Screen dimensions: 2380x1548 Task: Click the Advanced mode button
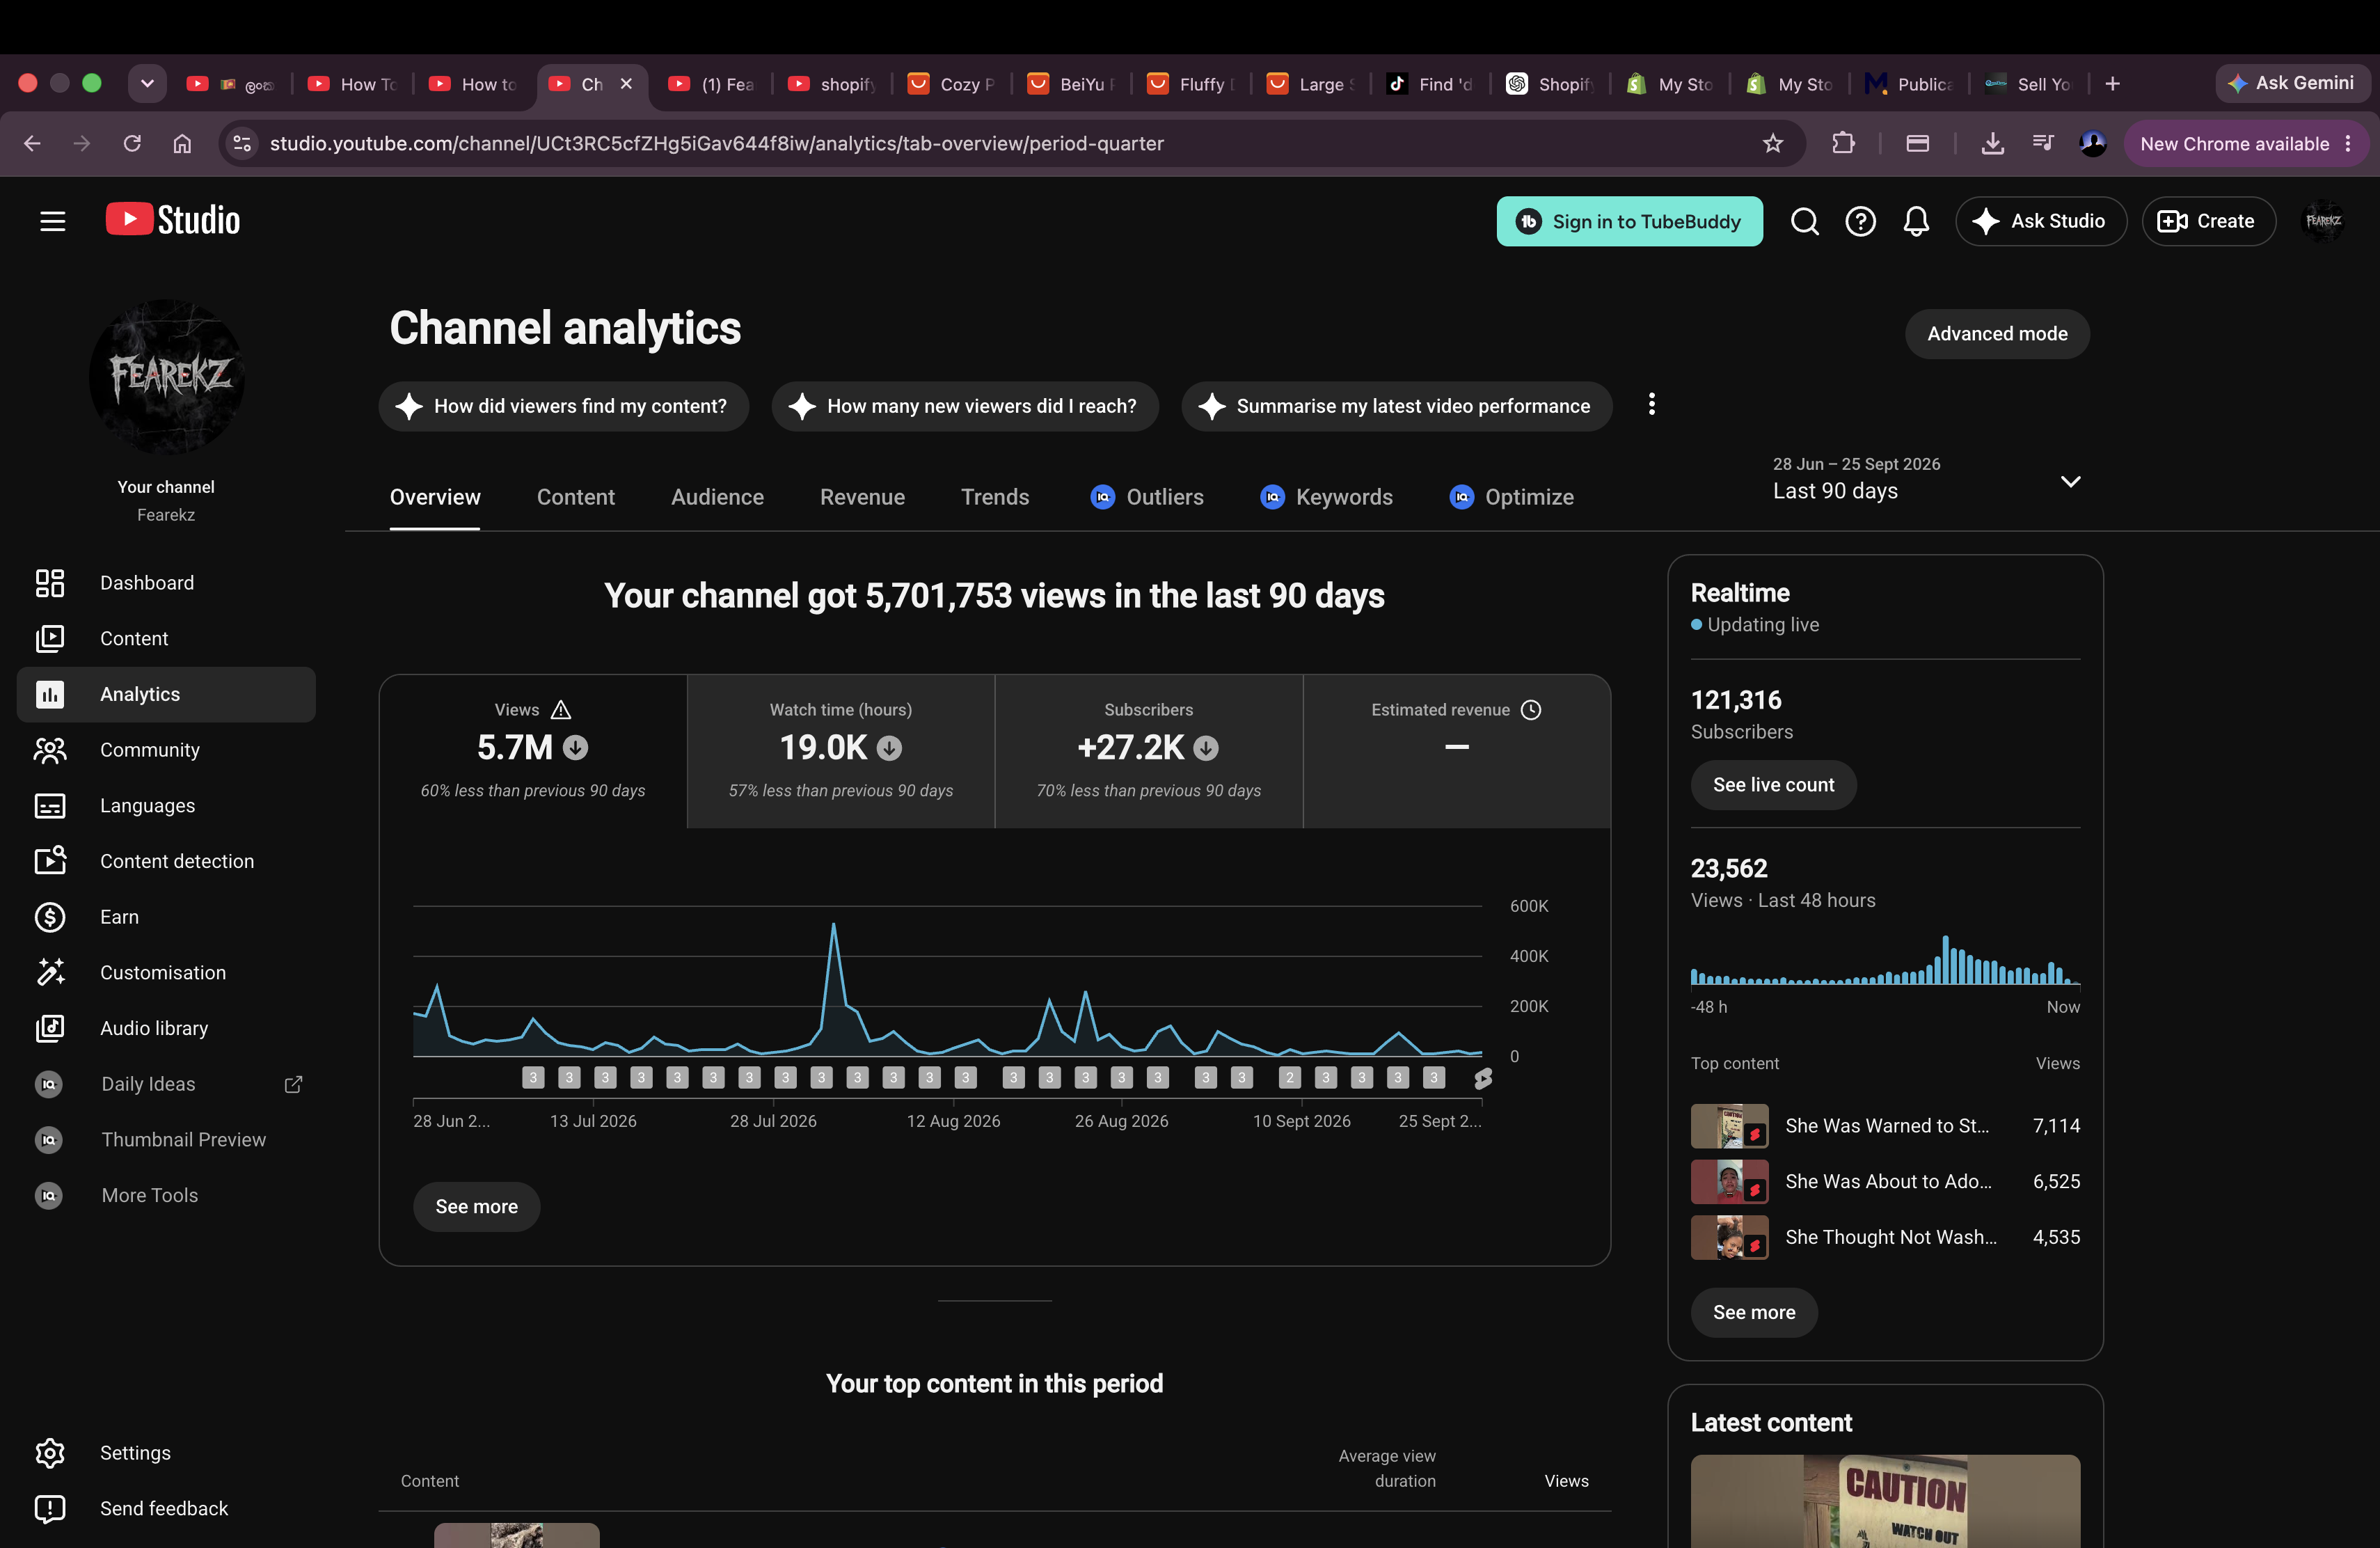1997,334
